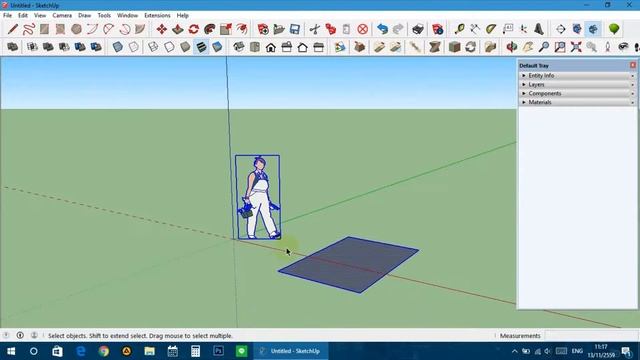Click the Copy icon
Viewport: 640px width, 360px height.
tap(330, 29)
